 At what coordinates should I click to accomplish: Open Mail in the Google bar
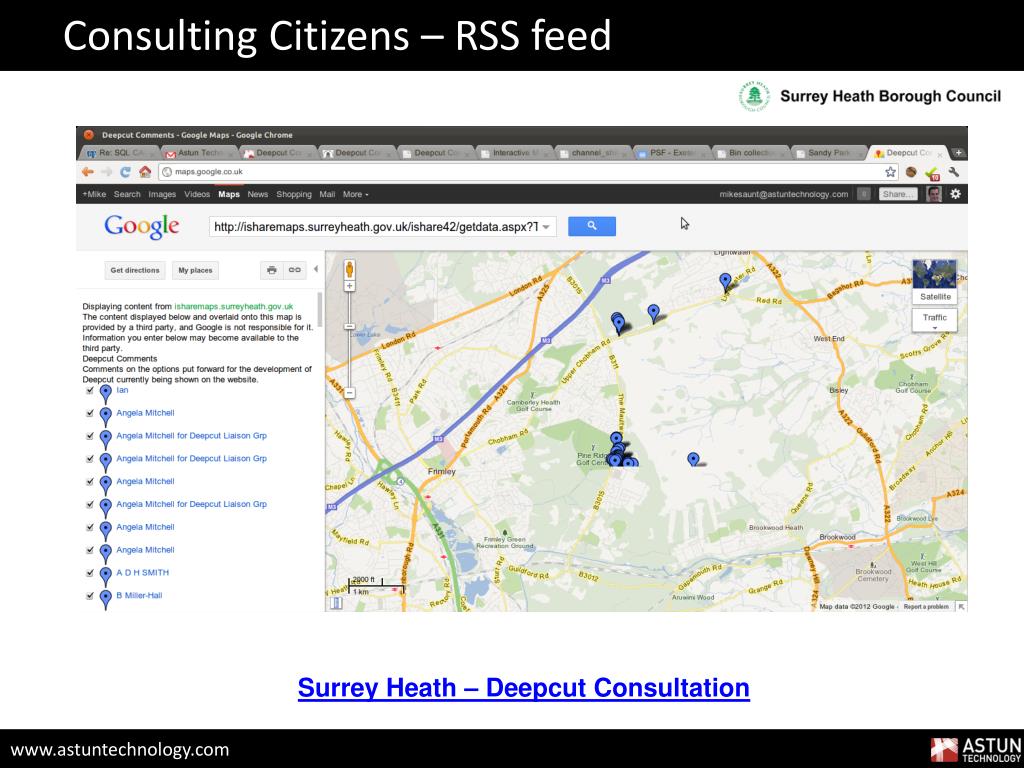click(327, 194)
